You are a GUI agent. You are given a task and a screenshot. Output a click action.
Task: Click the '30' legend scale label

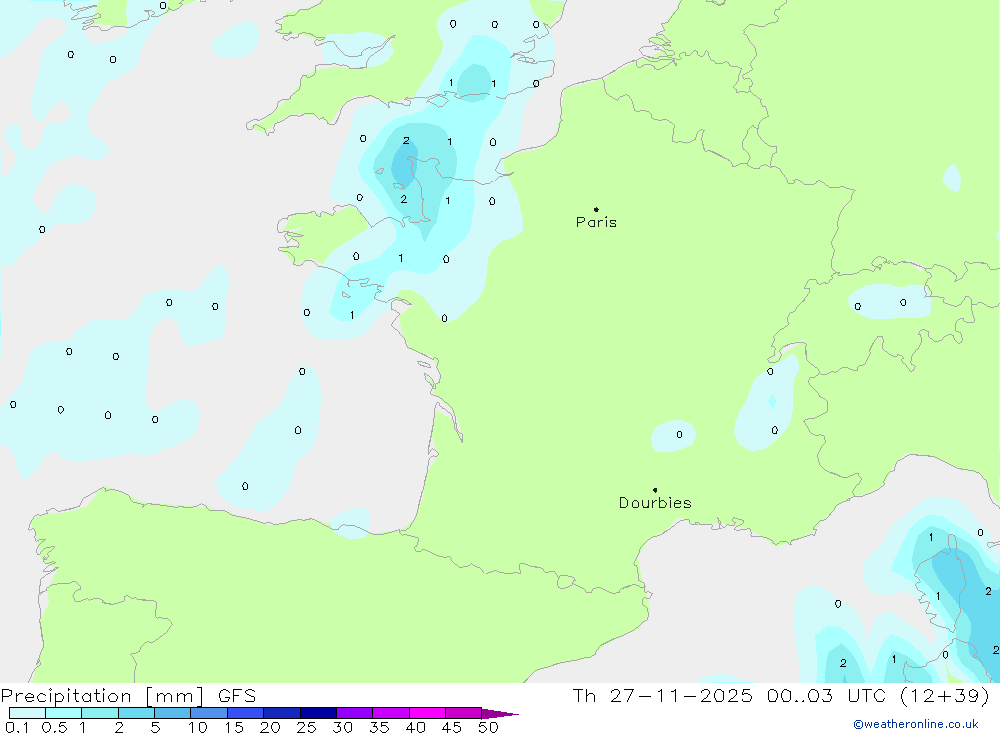[343, 727]
